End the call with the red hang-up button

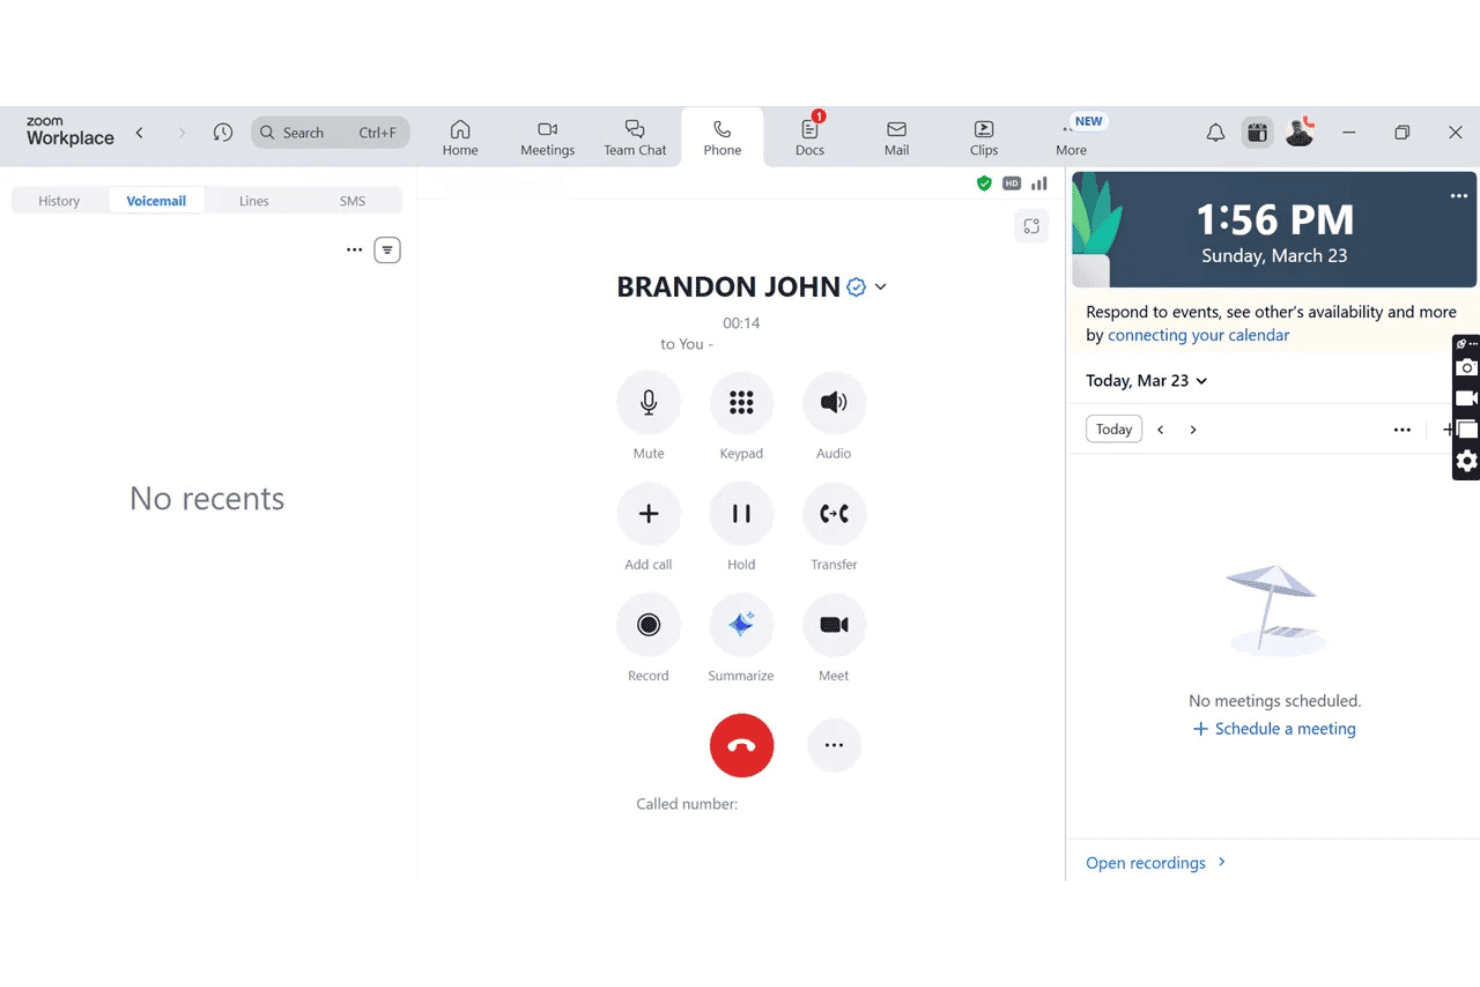tap(741, 745)
